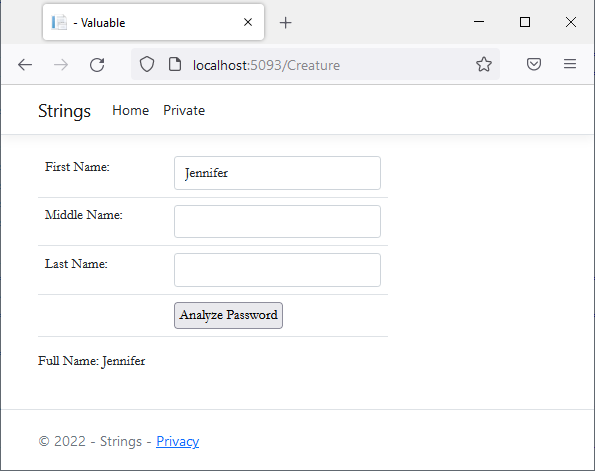This screenshot has height=471, width=595.
Task: Open a new tab with the plus button
Action: click(285, 23)
